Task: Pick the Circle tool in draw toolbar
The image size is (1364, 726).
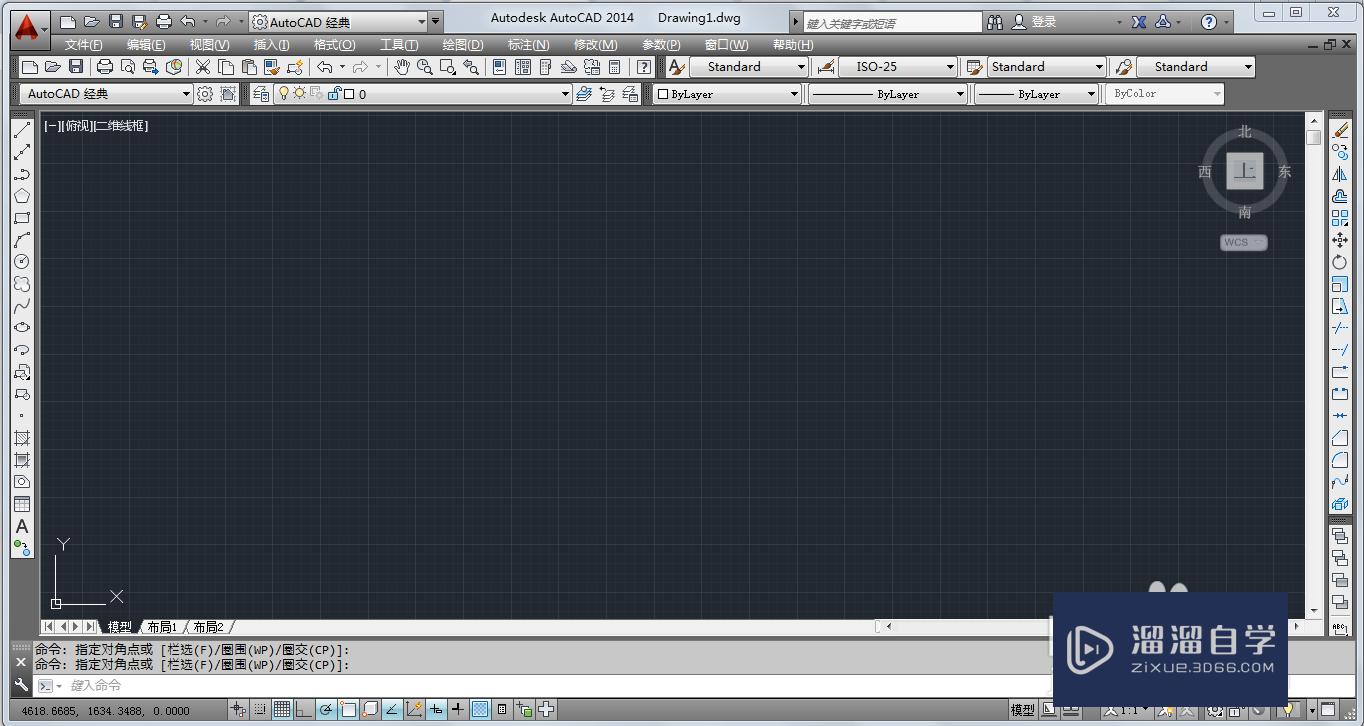Action: 22,261
